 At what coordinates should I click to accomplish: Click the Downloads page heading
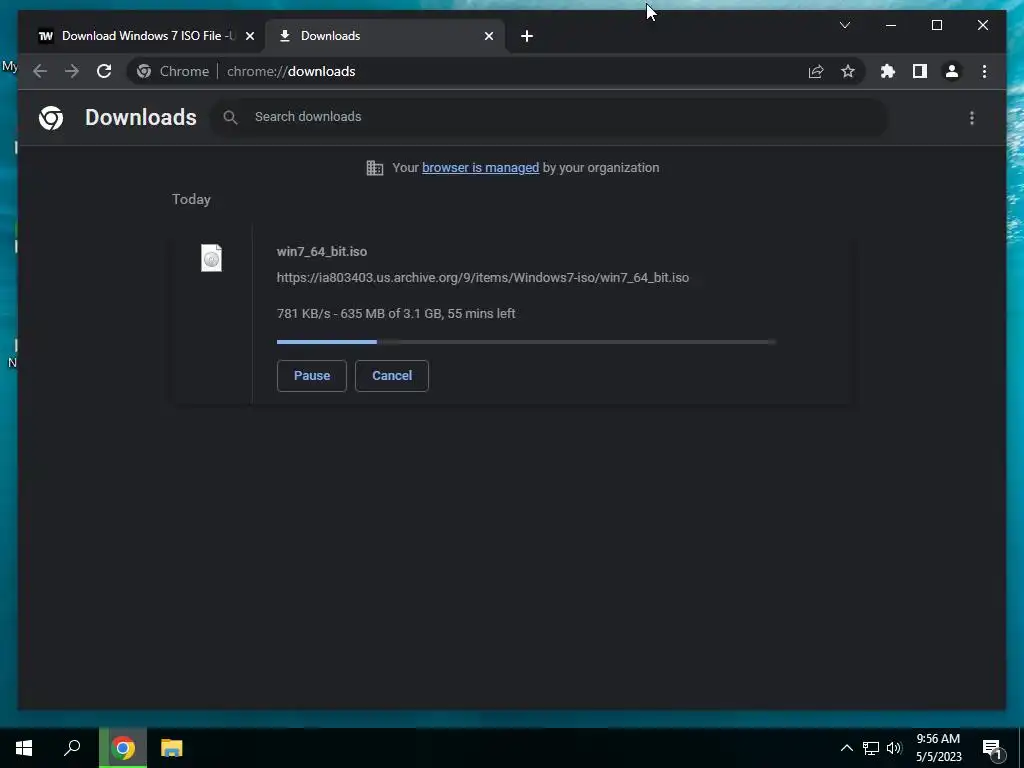click(140, 118)
